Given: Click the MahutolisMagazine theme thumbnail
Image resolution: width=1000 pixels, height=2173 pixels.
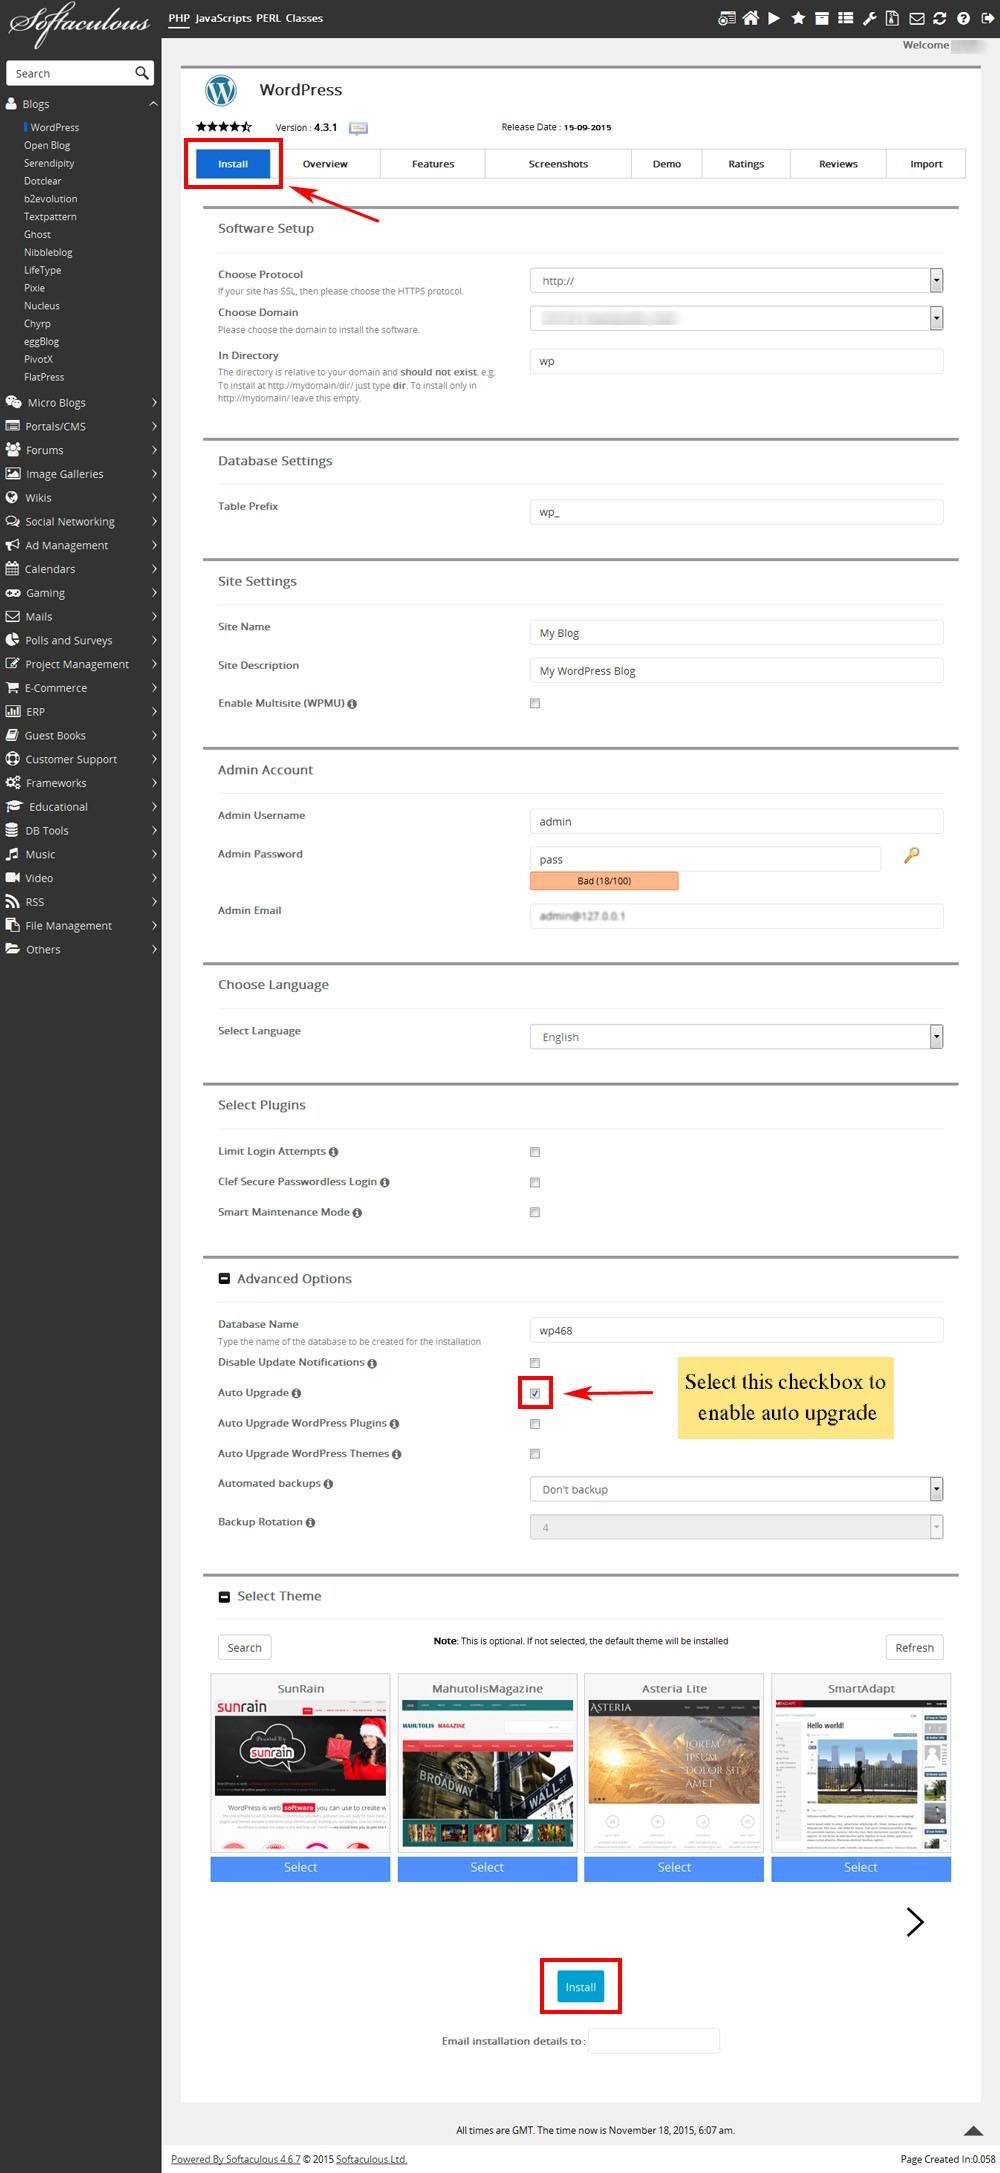Looking at the screenshot, I should click(x=487, y=1775).
